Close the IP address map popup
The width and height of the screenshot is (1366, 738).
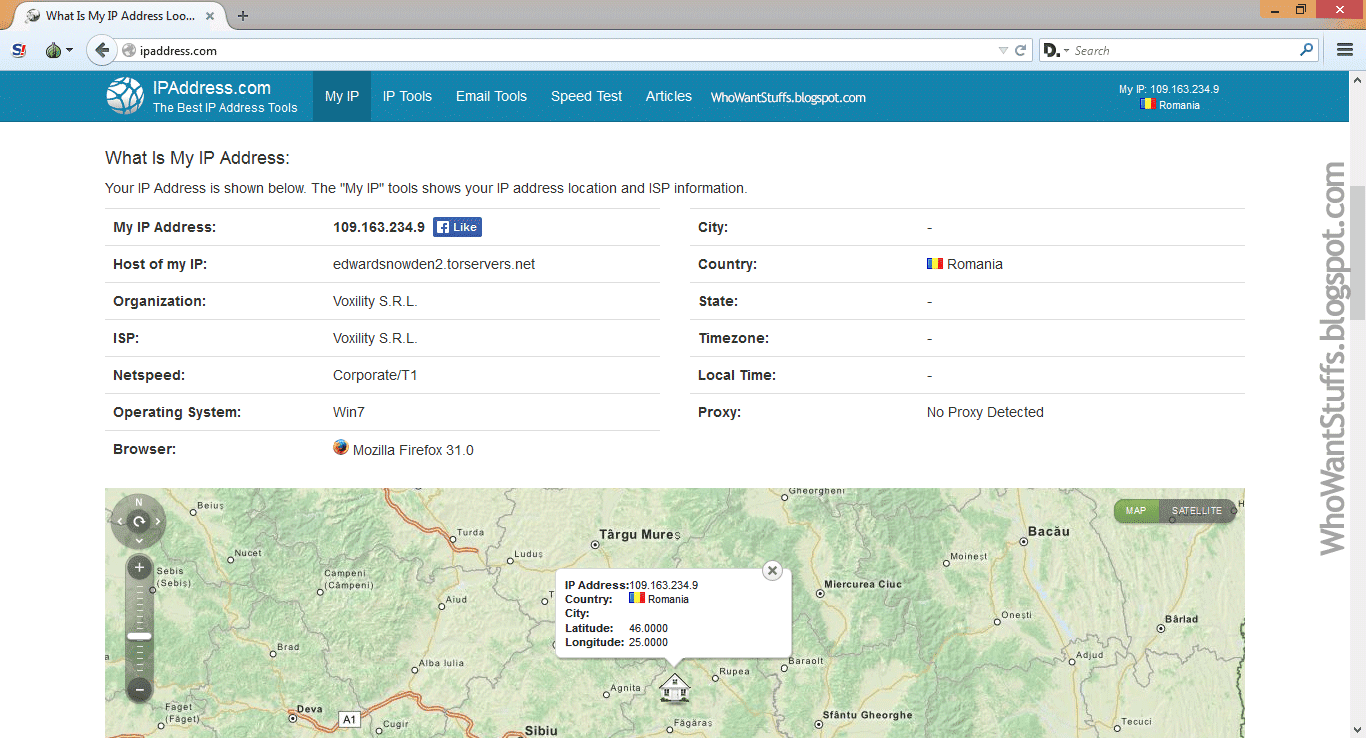coord(772,570)
